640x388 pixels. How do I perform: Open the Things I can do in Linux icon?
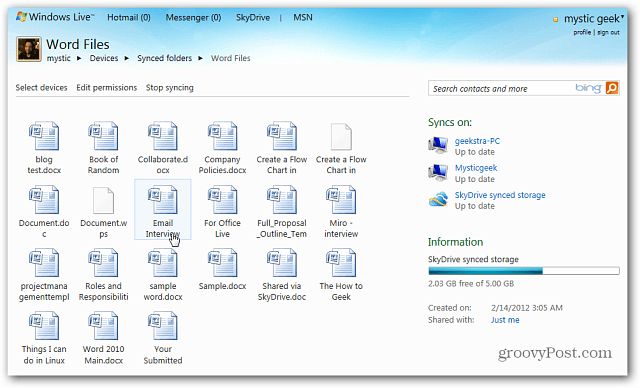click(x=44, y=326)
